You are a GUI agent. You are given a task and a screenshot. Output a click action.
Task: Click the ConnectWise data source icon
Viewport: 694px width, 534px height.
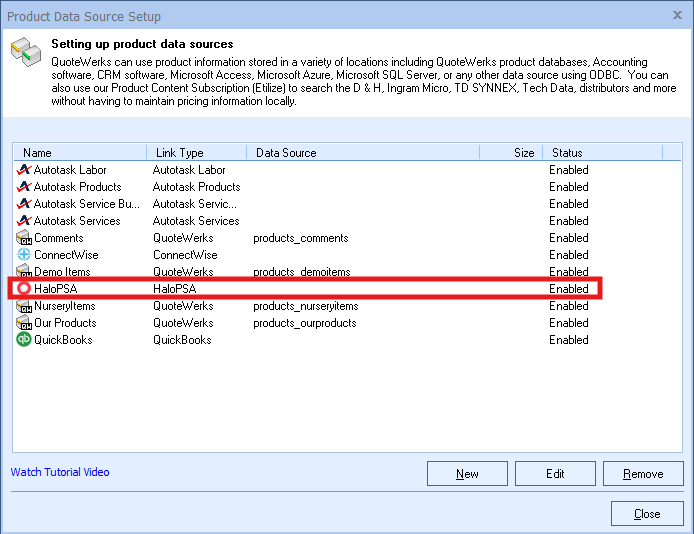click(x=24, y=255)
